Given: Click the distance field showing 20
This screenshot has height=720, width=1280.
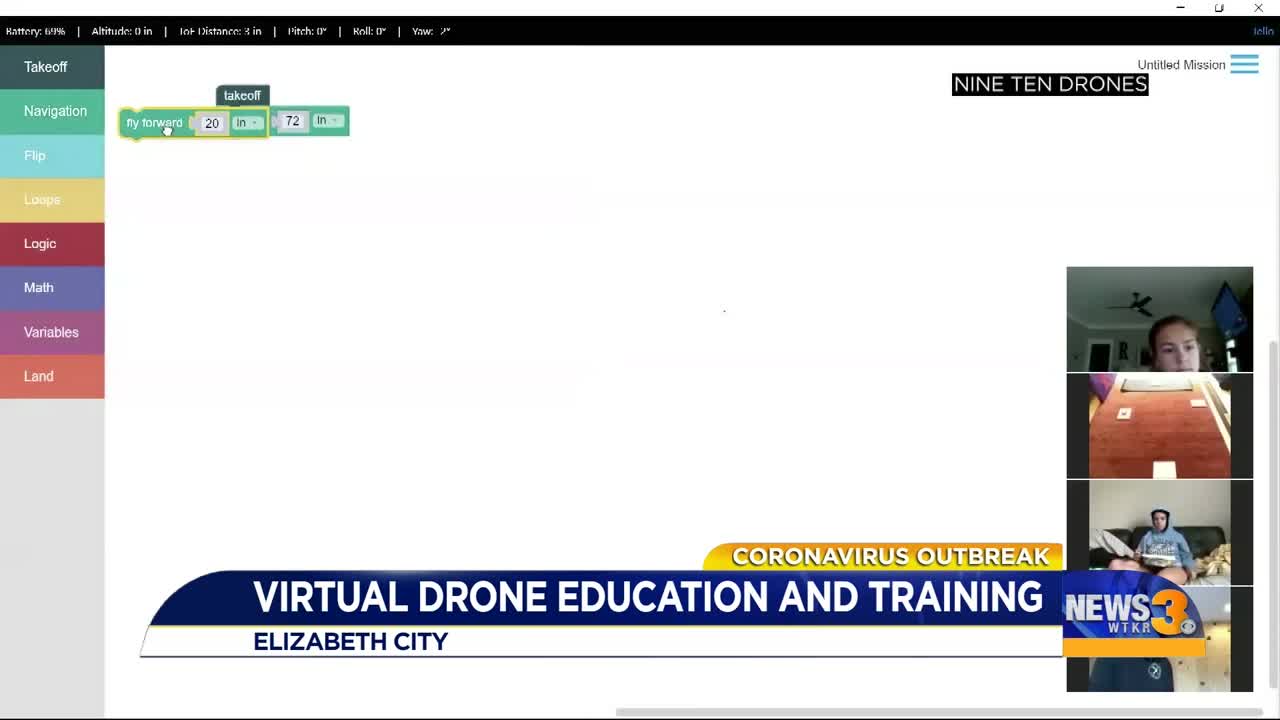Looking at the screenshot, I should click(211, 123).
